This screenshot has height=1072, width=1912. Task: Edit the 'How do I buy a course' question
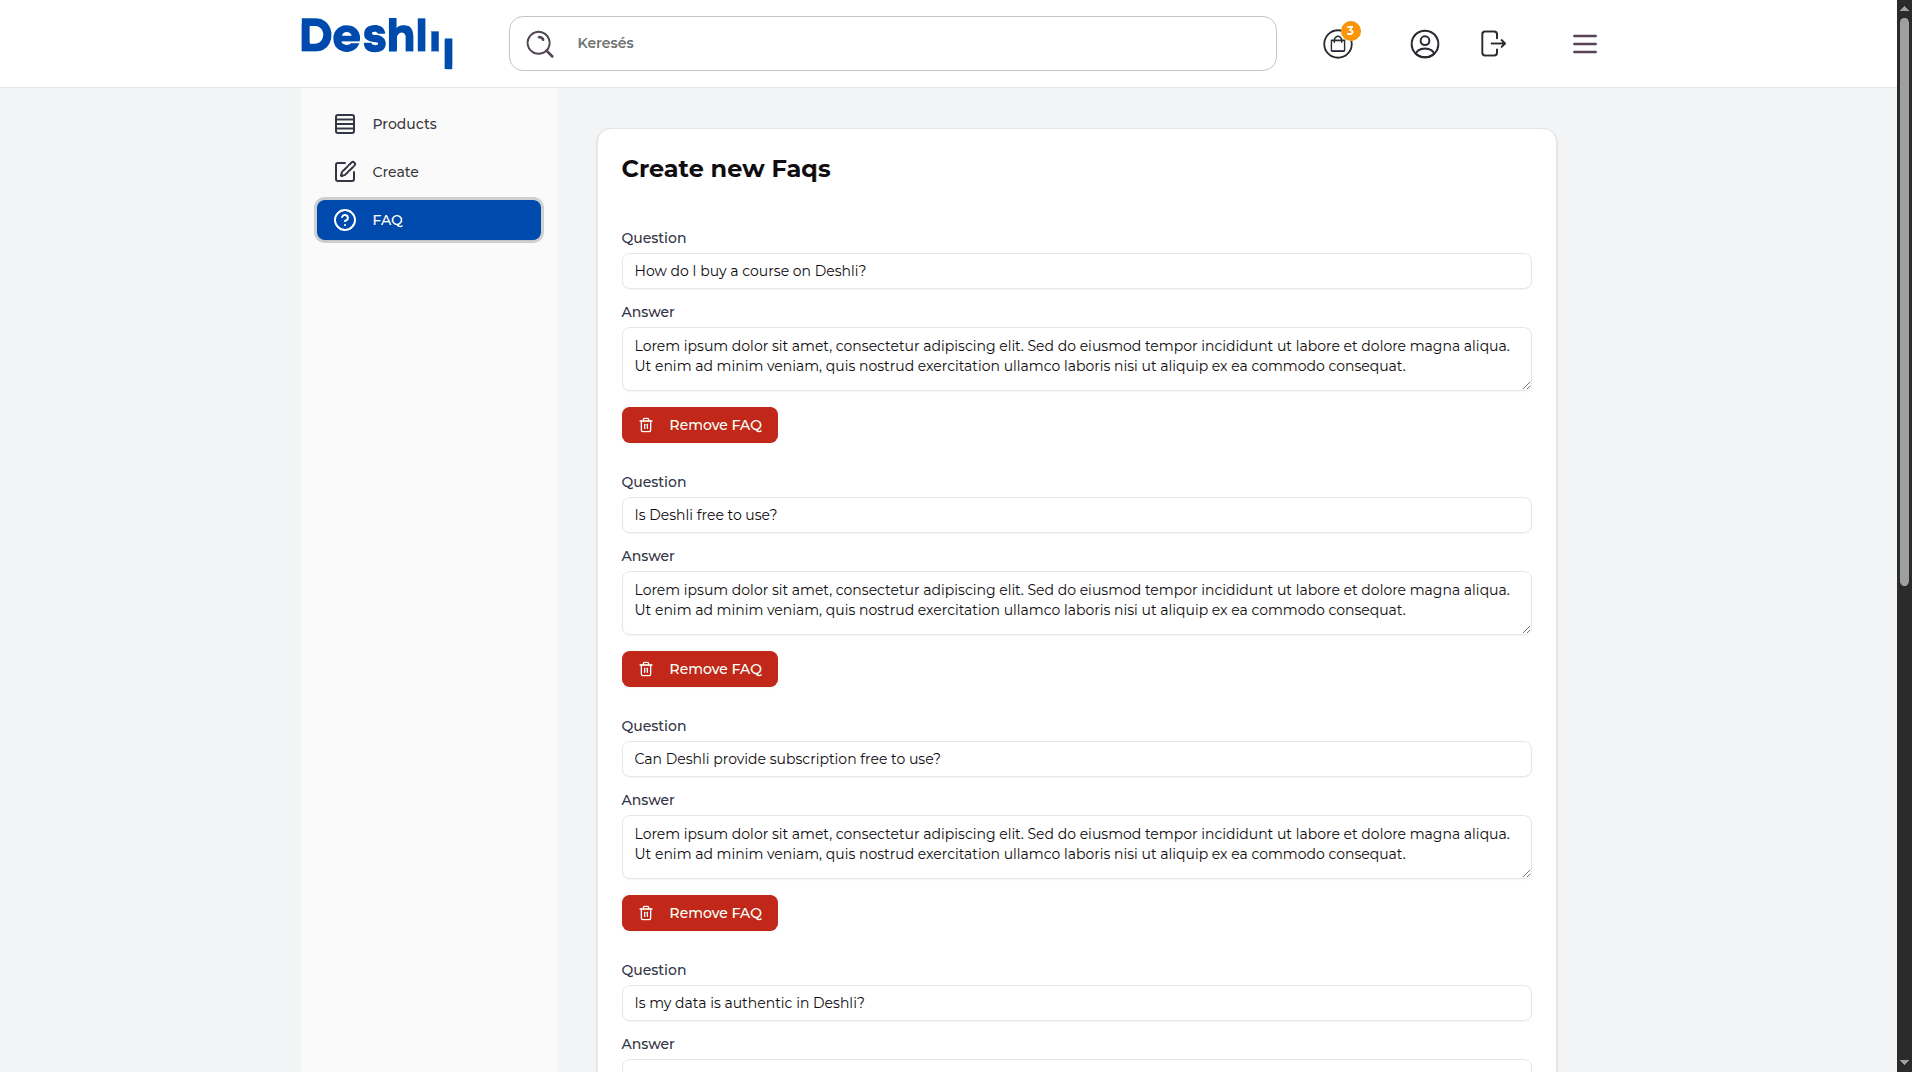tap(1076, 271)
